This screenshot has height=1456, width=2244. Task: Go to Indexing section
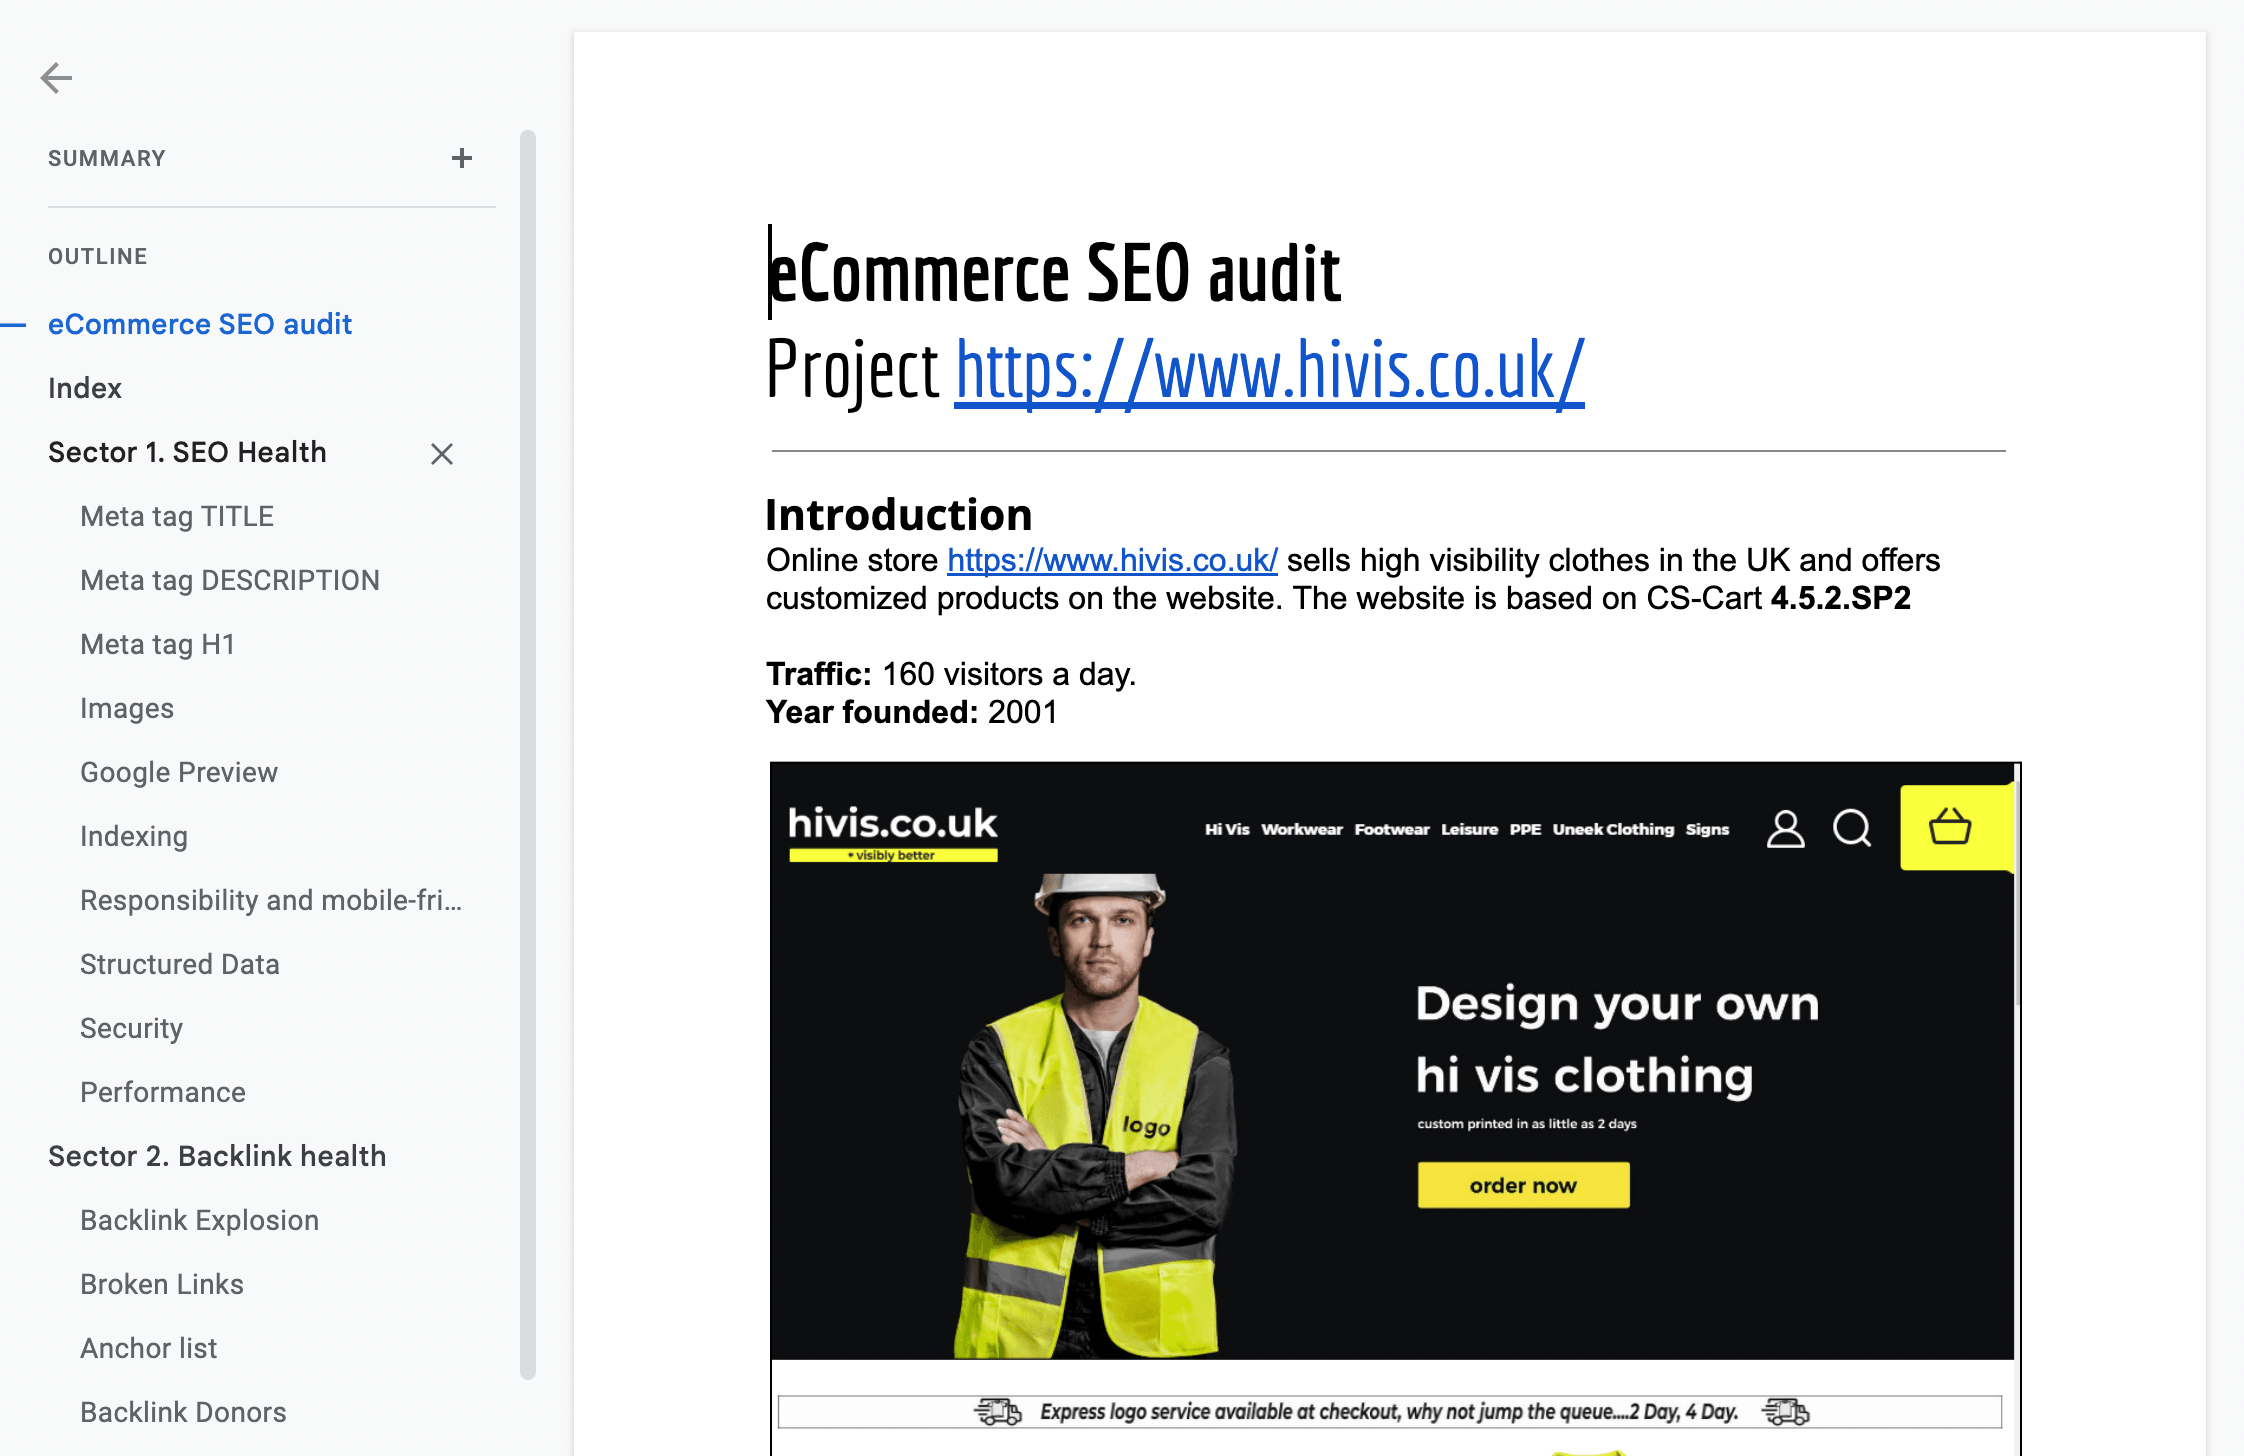coord(134,836)
